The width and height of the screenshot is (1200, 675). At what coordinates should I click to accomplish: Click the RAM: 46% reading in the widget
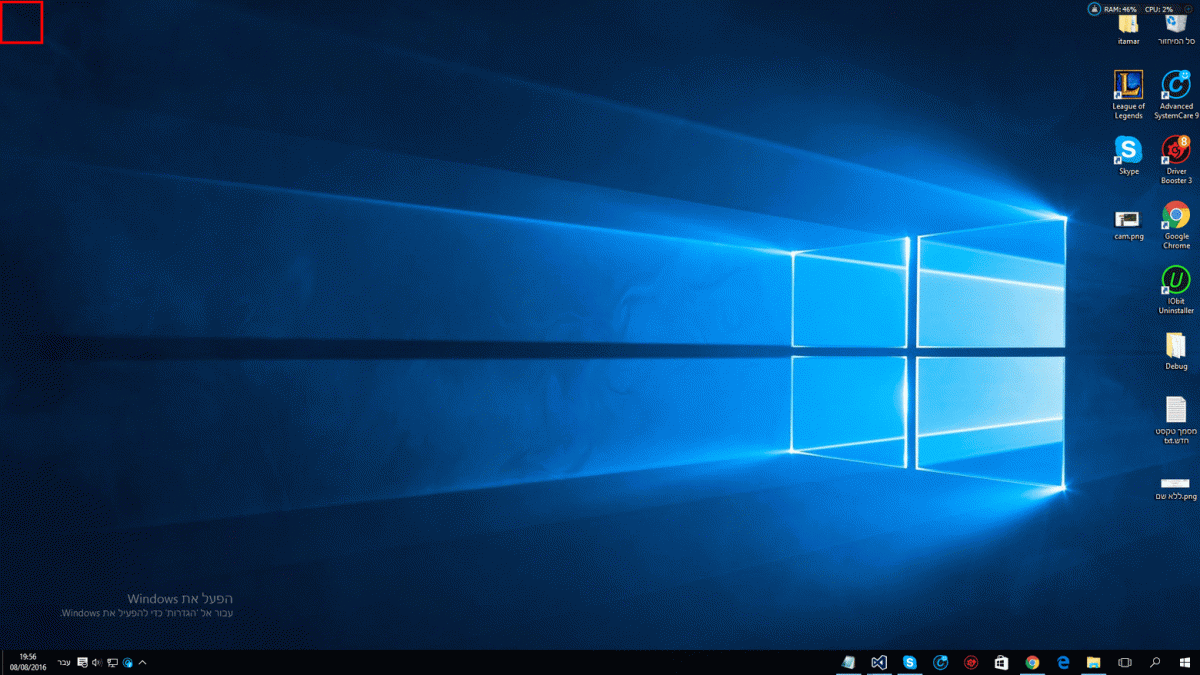[1121, 9]
